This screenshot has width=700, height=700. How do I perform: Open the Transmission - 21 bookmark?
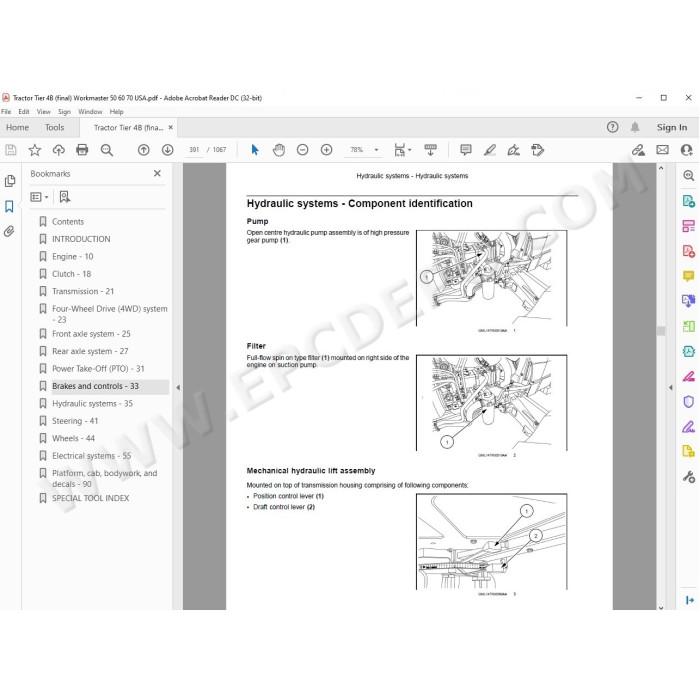point(83,291)
